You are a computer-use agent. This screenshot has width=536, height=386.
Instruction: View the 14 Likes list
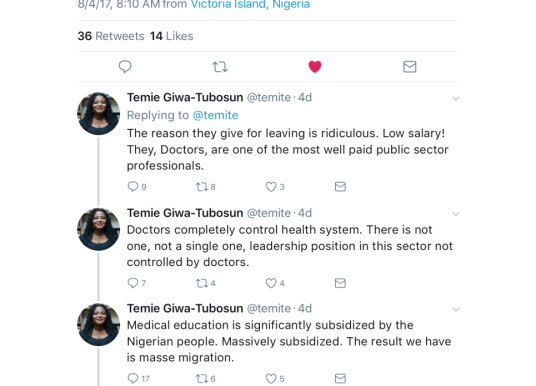pos(172,36)
